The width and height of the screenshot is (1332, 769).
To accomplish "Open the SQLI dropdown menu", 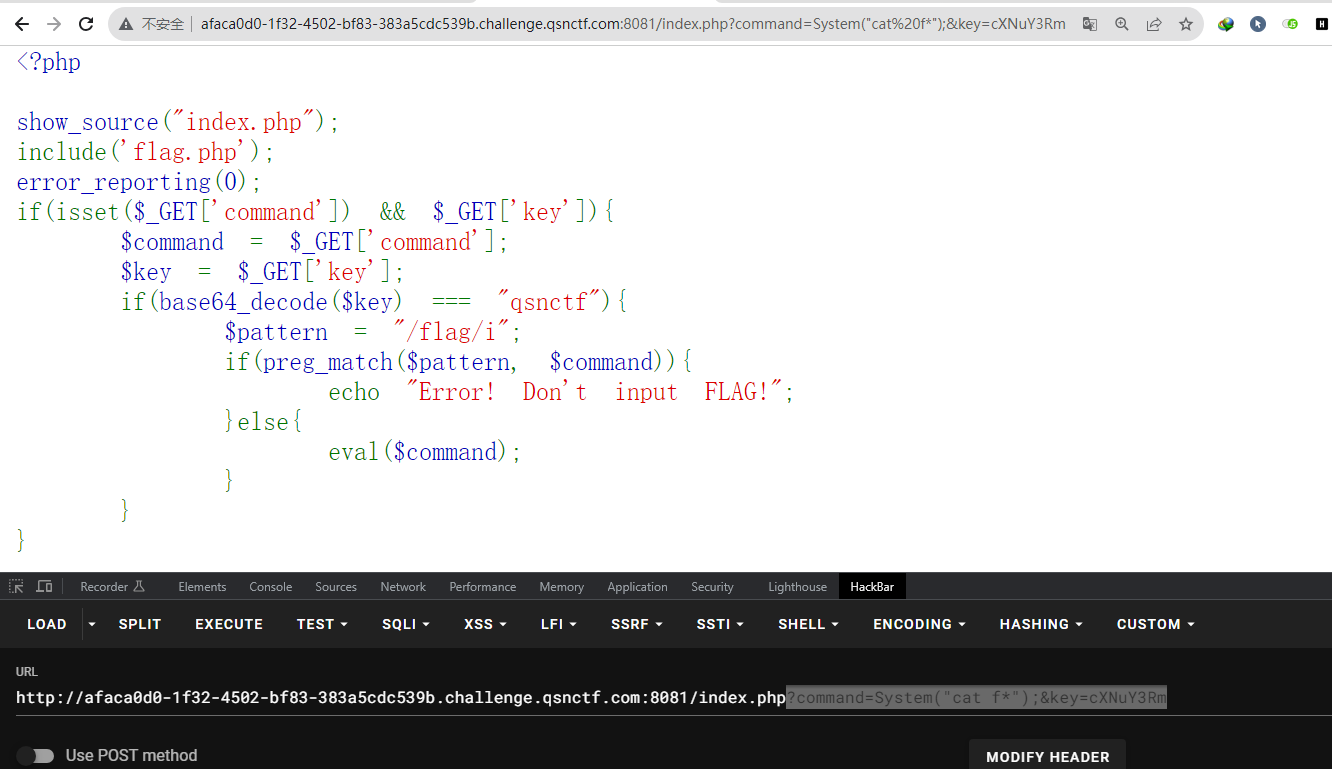I will coord(406,624).
